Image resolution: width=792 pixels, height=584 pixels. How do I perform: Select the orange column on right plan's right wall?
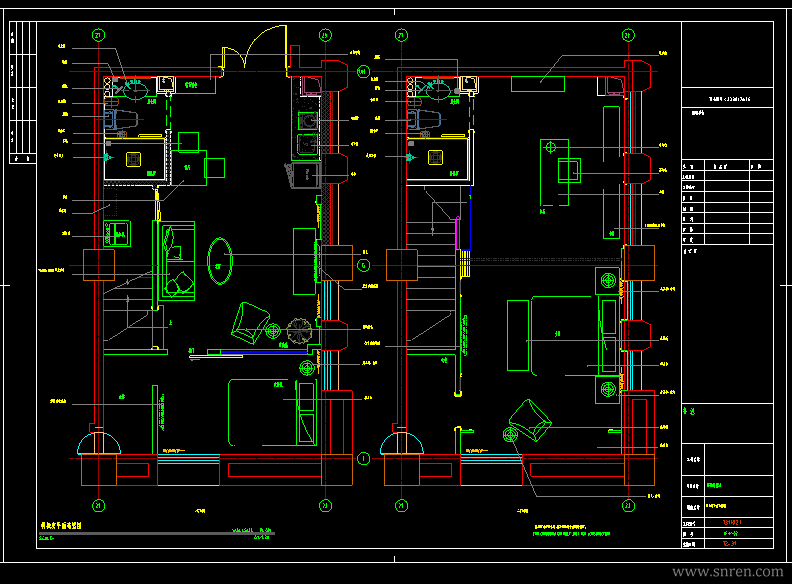coord(639,263)
